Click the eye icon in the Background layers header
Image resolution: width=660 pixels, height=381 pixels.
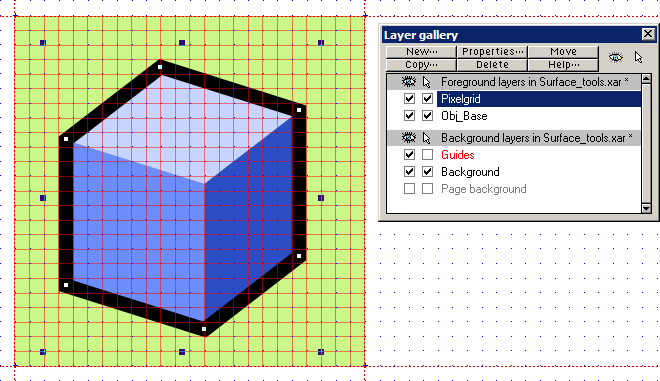coord(408,137)
